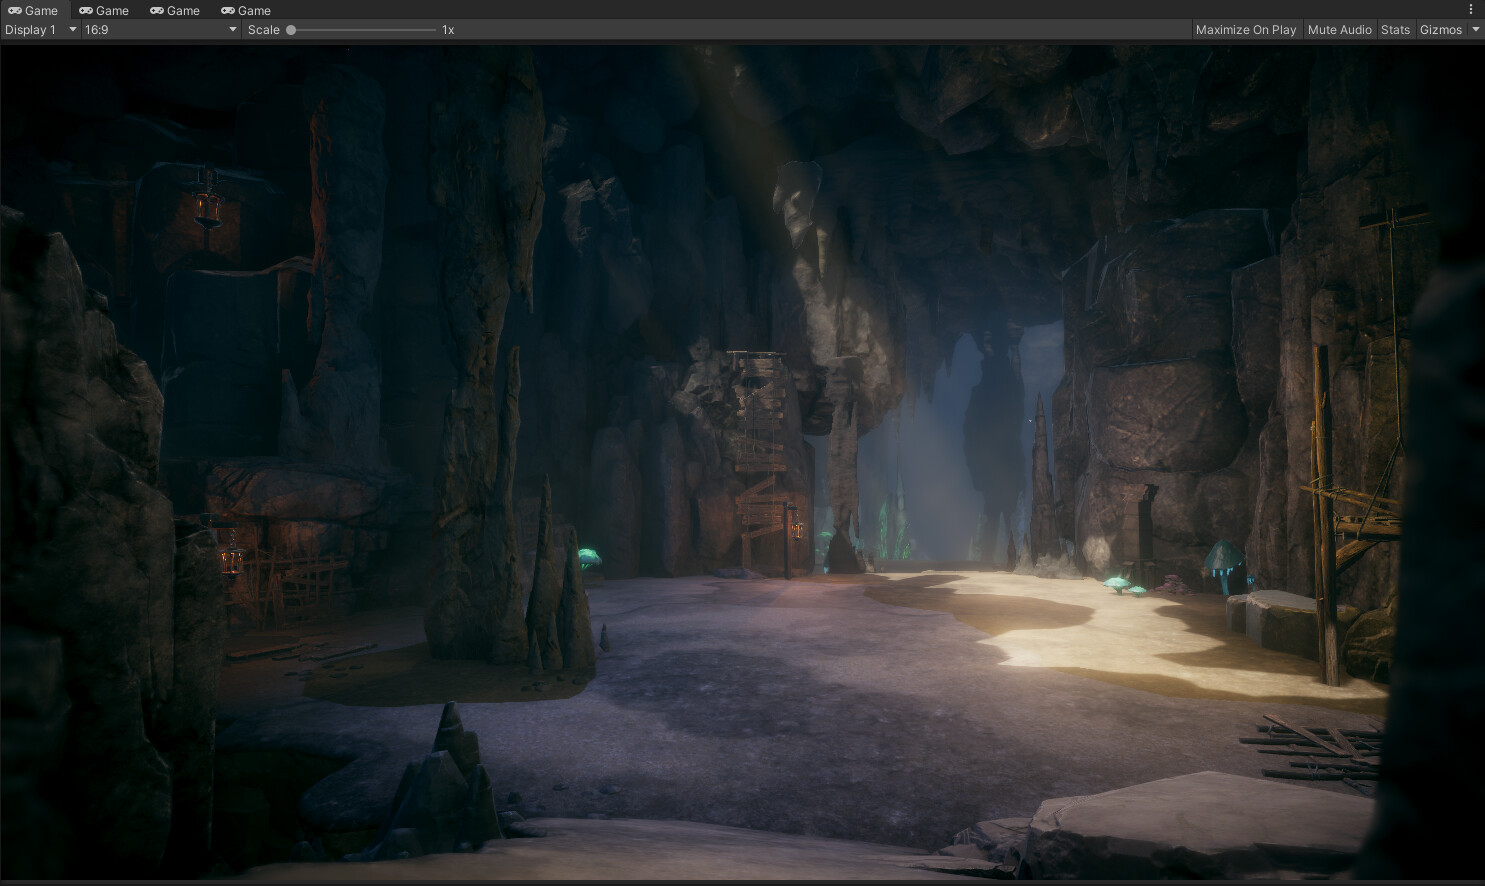This screenshot has width=1485, height=886.
Task: Switch to the fourth Game tab
Action: tap(247, 10)
